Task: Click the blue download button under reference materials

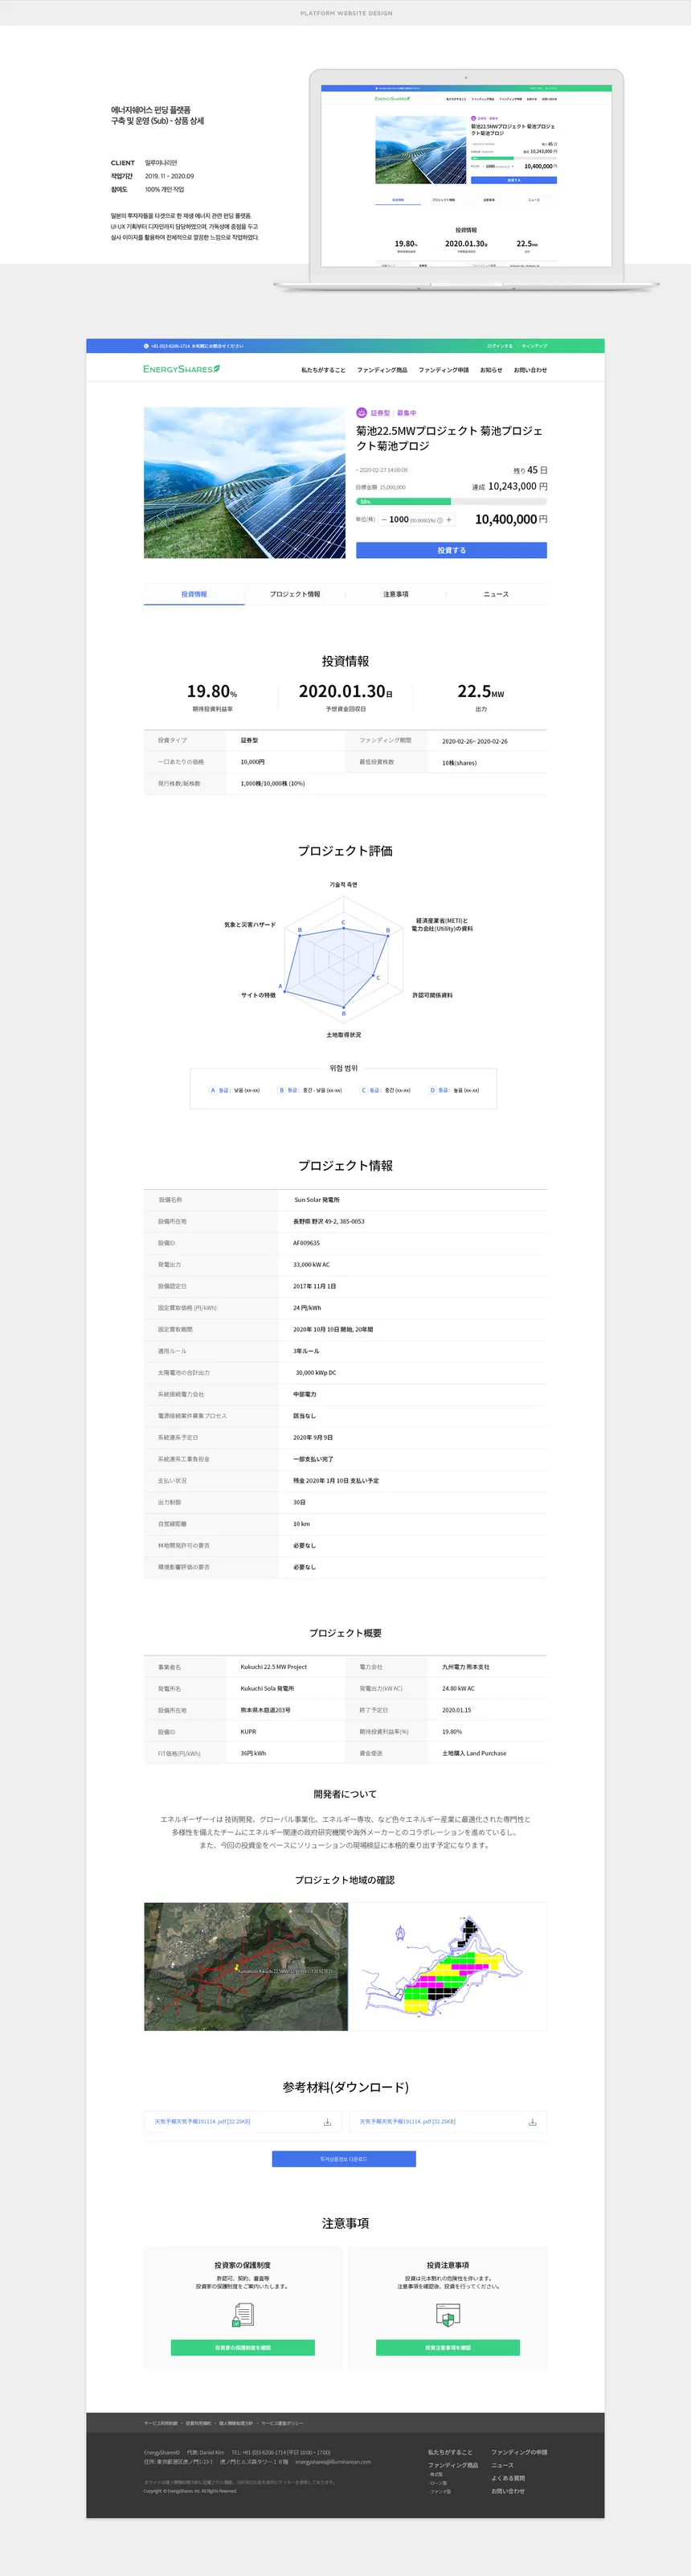Action: (x=344, y=2159)
